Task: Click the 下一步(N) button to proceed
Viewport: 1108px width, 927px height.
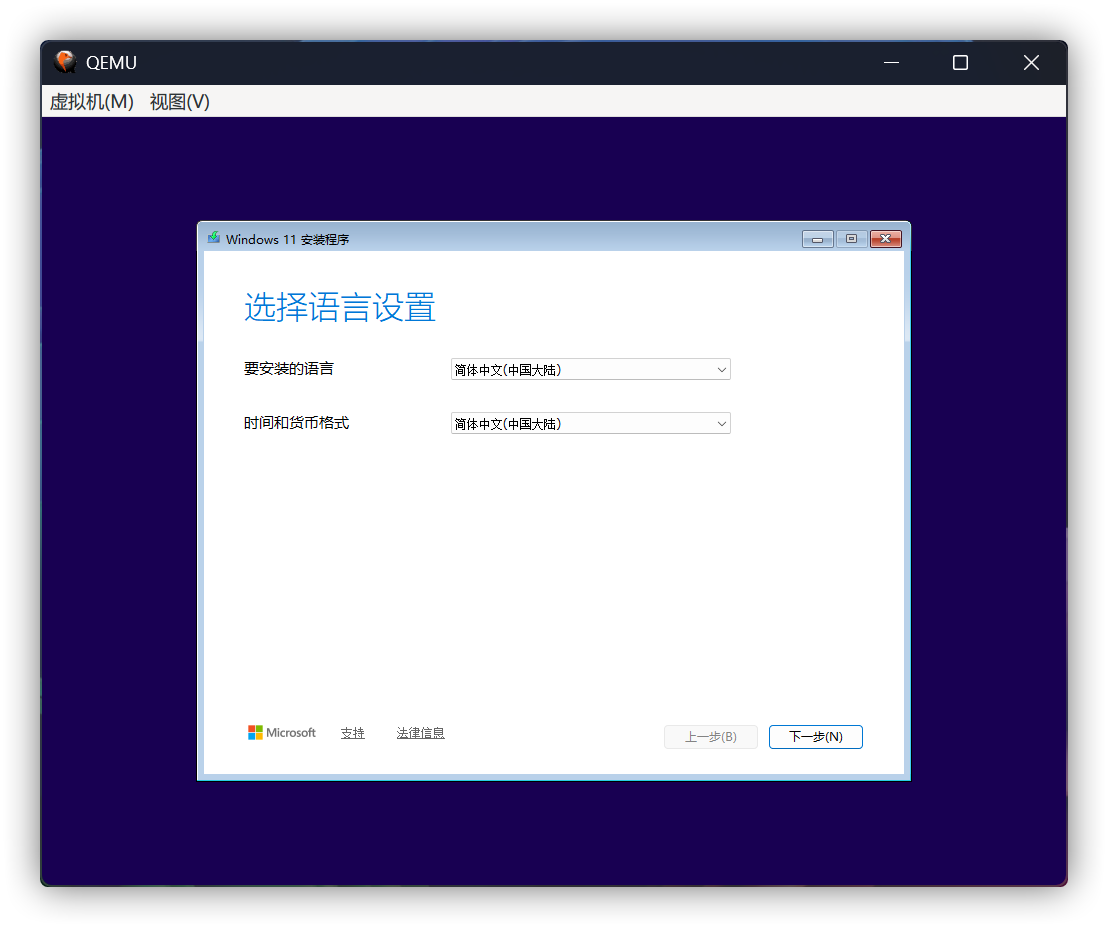Action: (x=815, y=736)
